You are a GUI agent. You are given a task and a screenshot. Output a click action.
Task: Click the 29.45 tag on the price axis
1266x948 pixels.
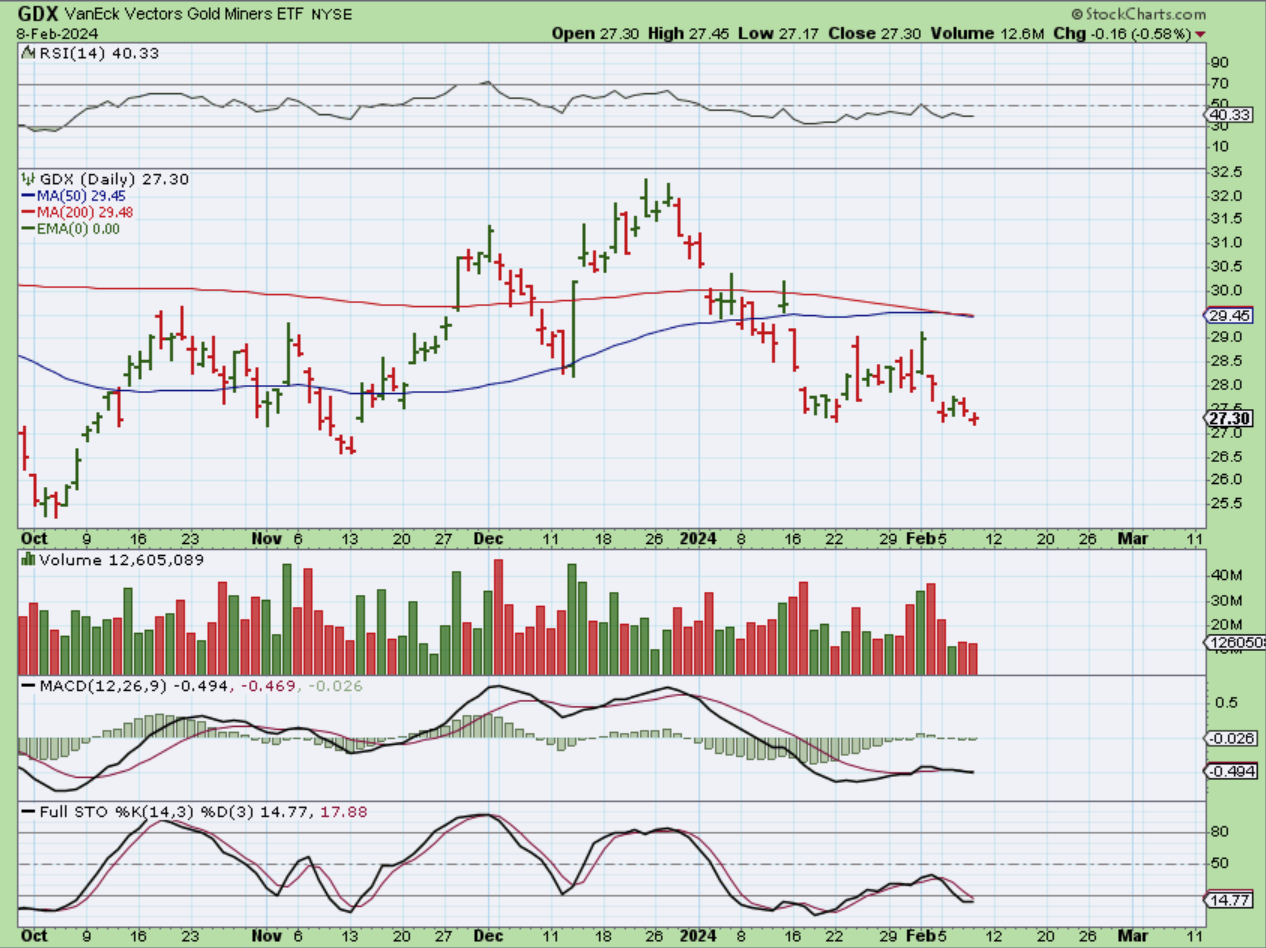(x=1226, y=315)
